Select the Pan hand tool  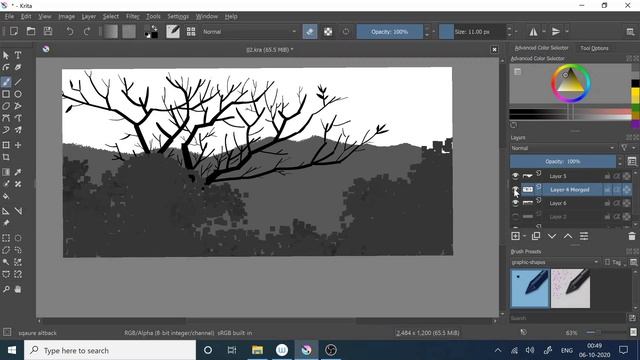[x=18, y=289]
